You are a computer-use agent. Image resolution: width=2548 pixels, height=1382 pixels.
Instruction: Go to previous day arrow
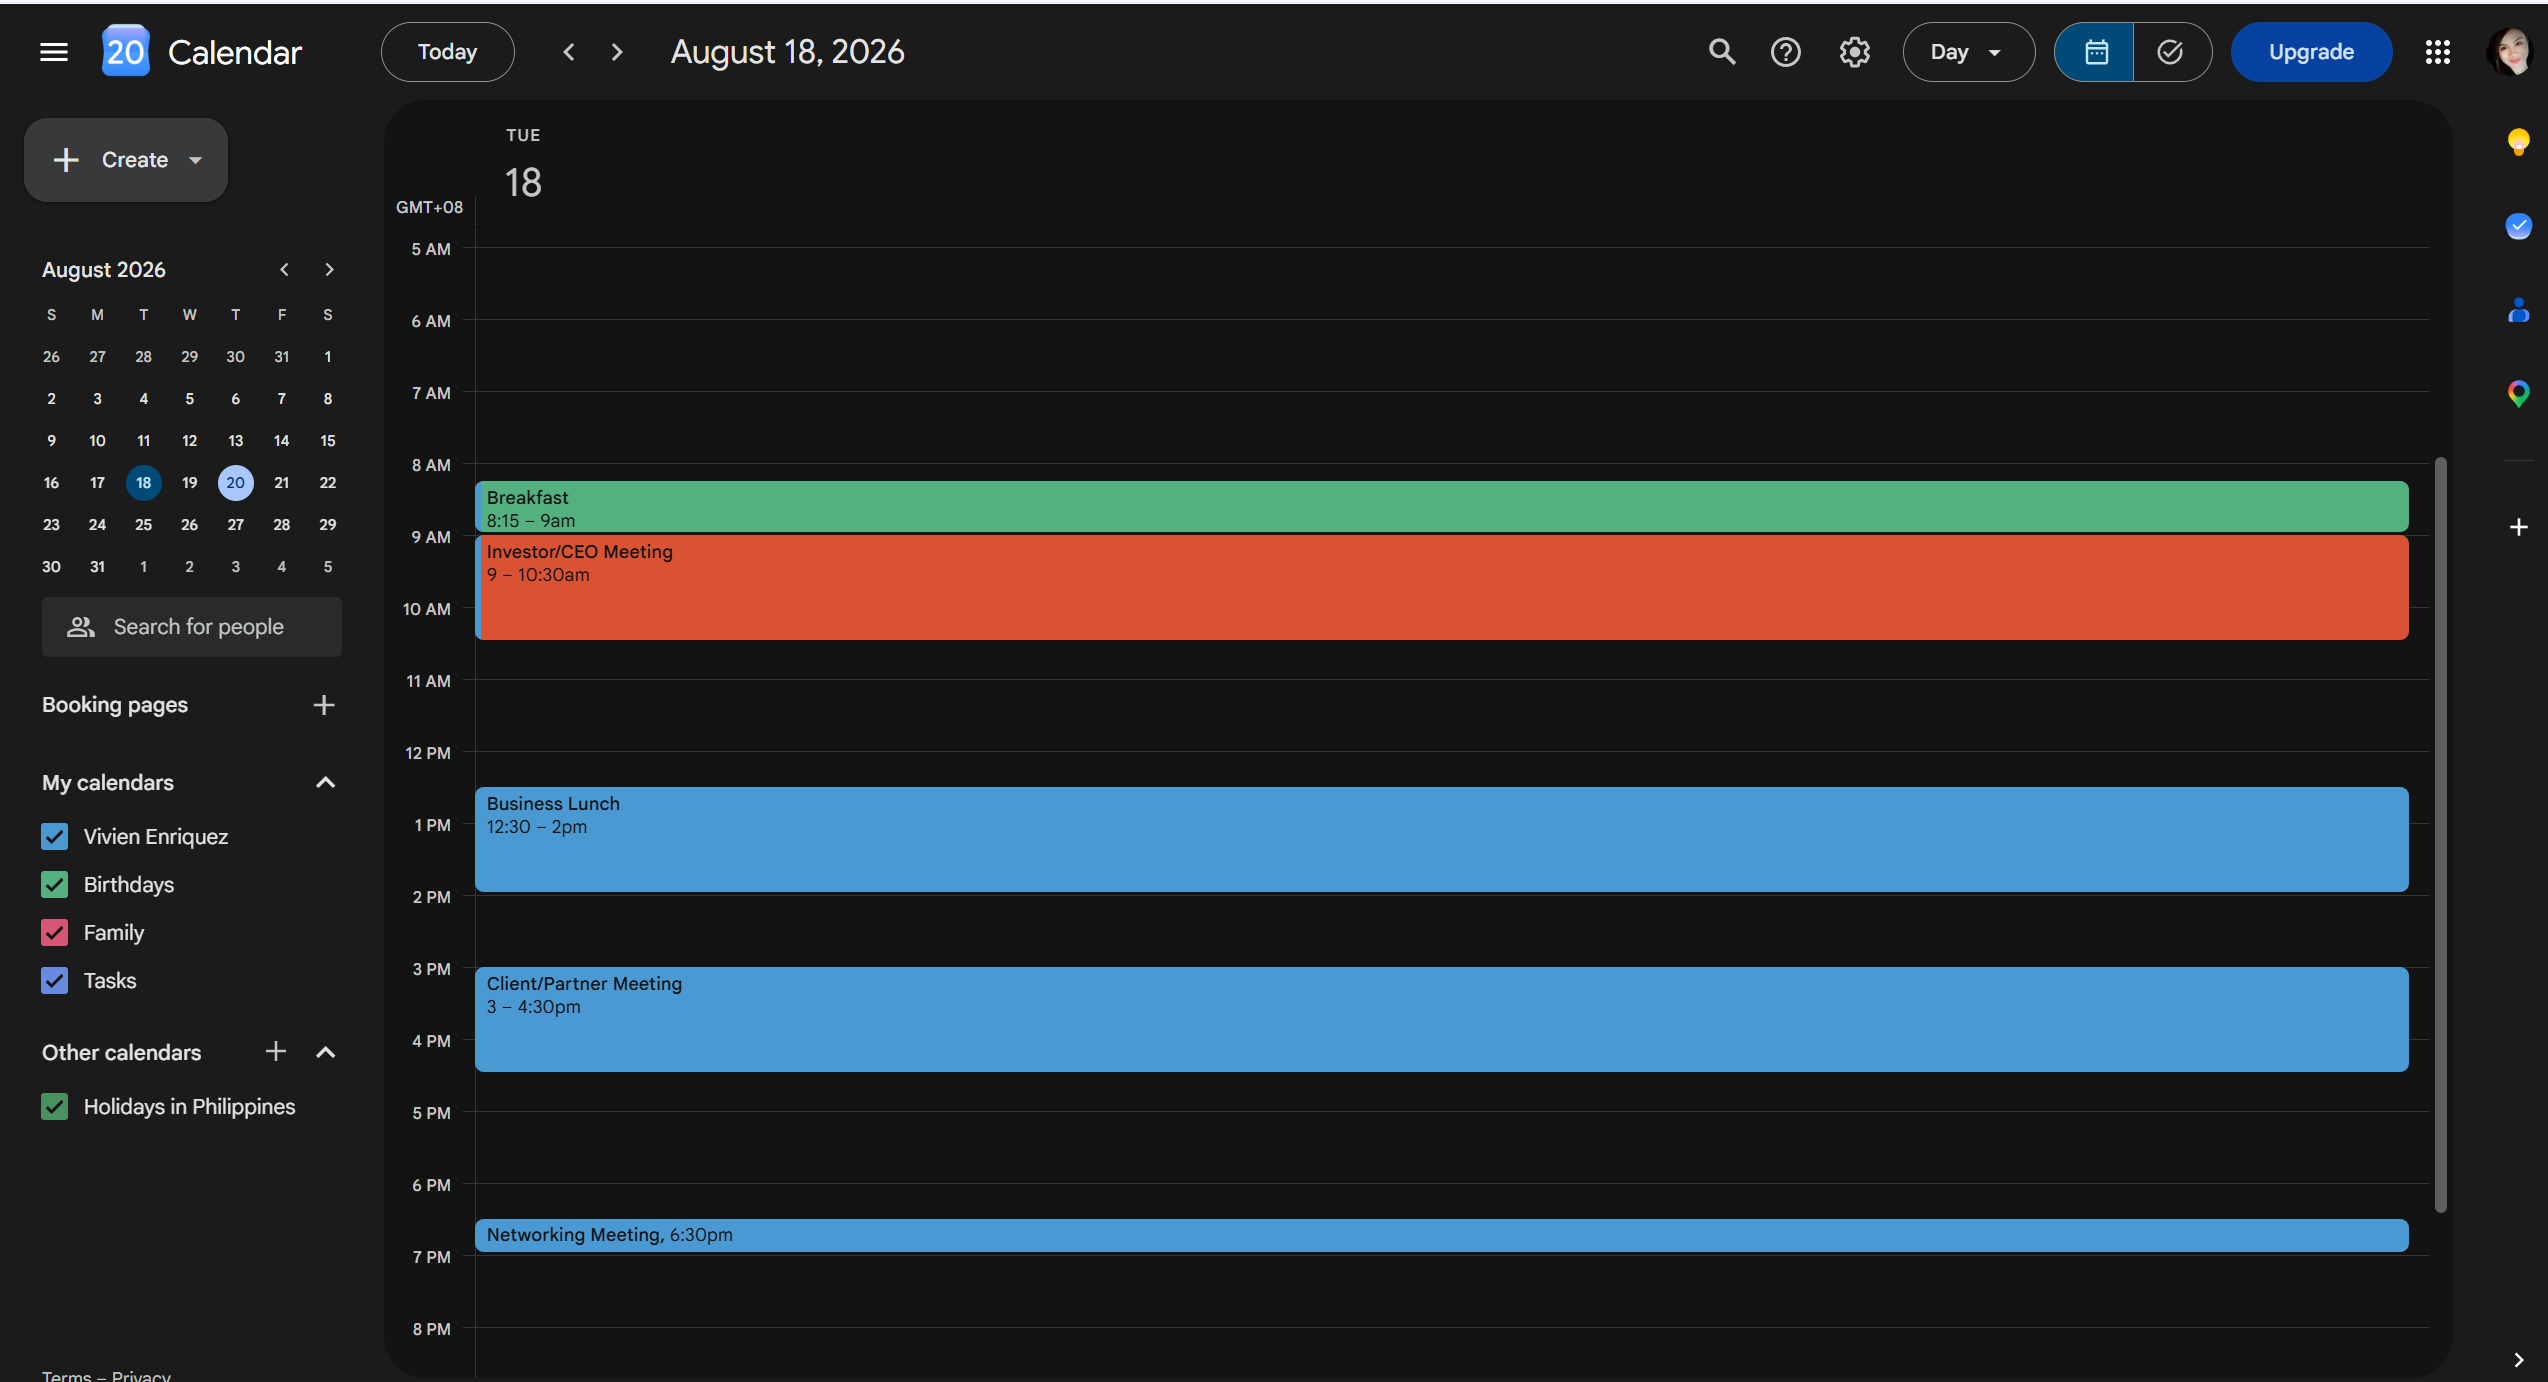569,52
